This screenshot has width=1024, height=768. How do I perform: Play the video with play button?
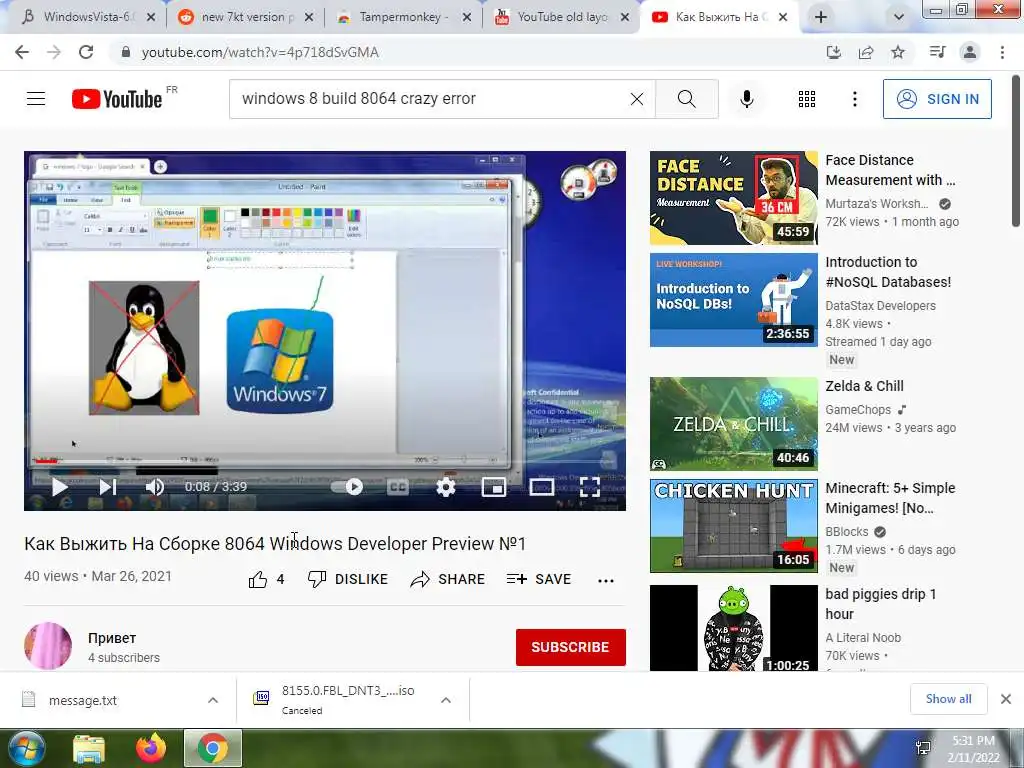[x=59, y=487]
